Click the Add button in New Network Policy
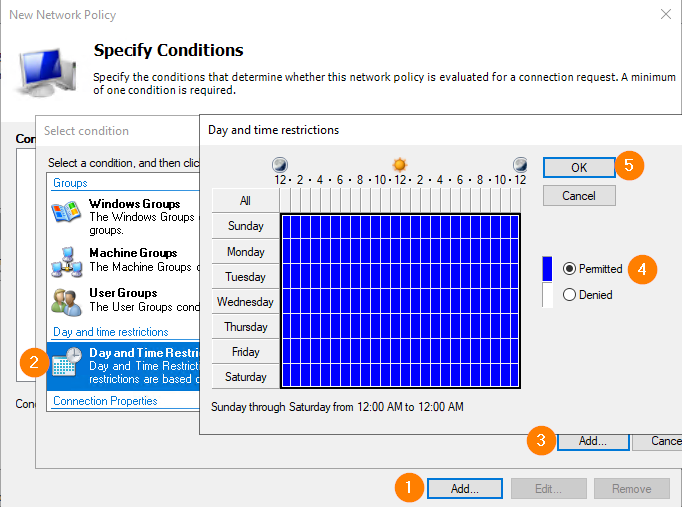 [x=464, y=489]
